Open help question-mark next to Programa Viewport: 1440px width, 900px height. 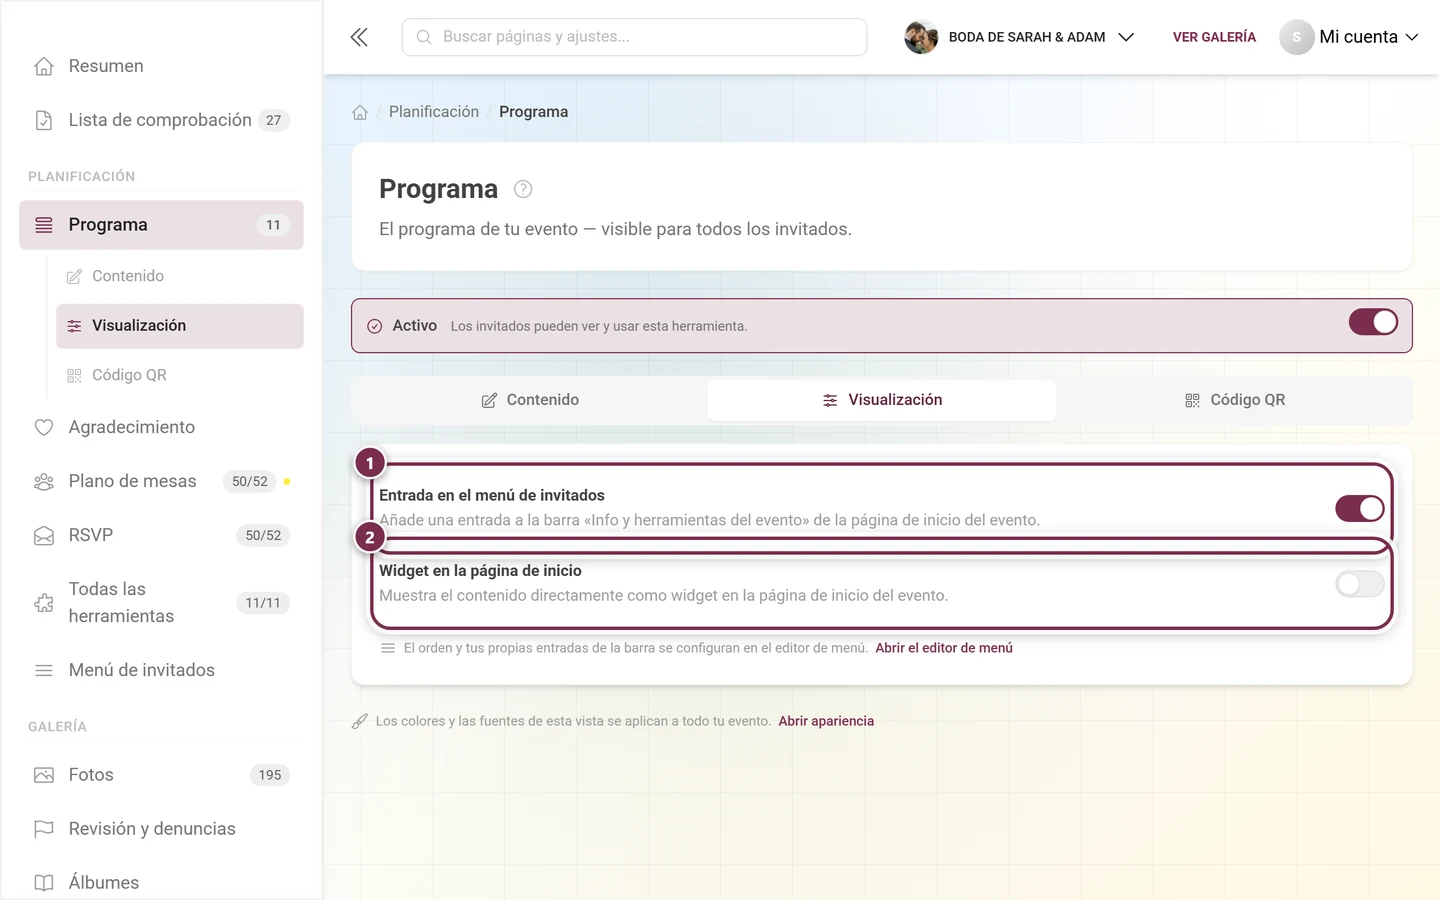(523, 189)
